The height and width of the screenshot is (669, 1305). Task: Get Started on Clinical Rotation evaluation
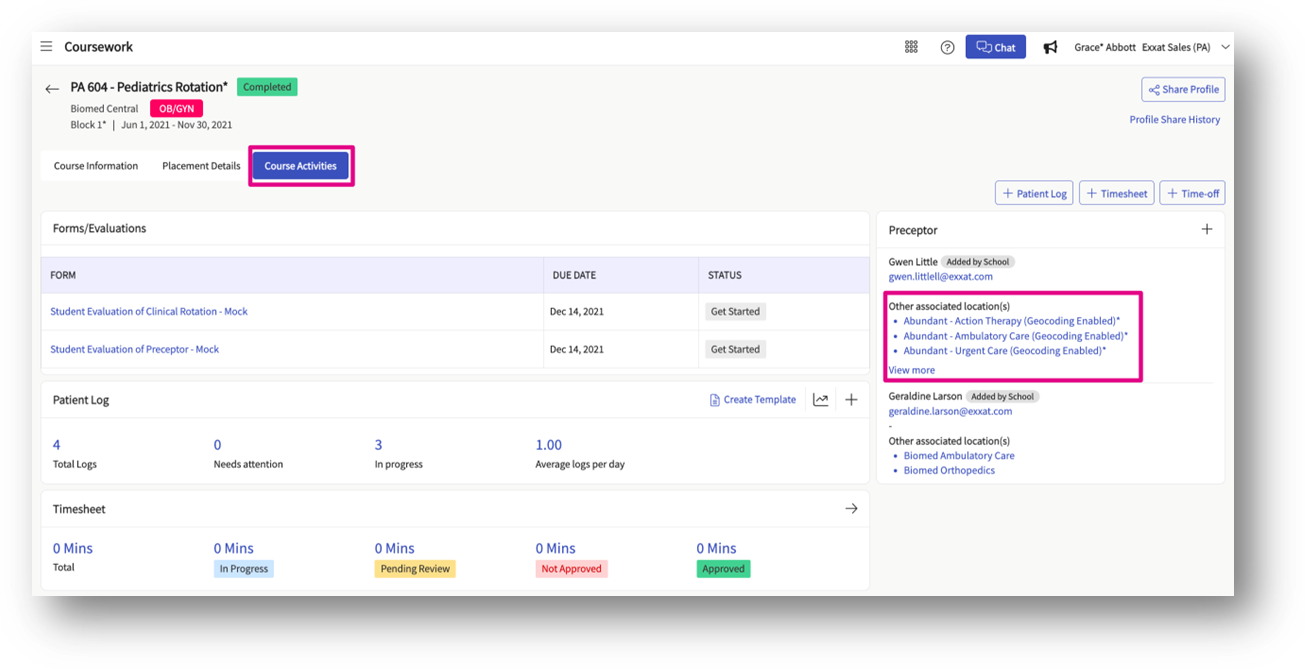[735, 311]
